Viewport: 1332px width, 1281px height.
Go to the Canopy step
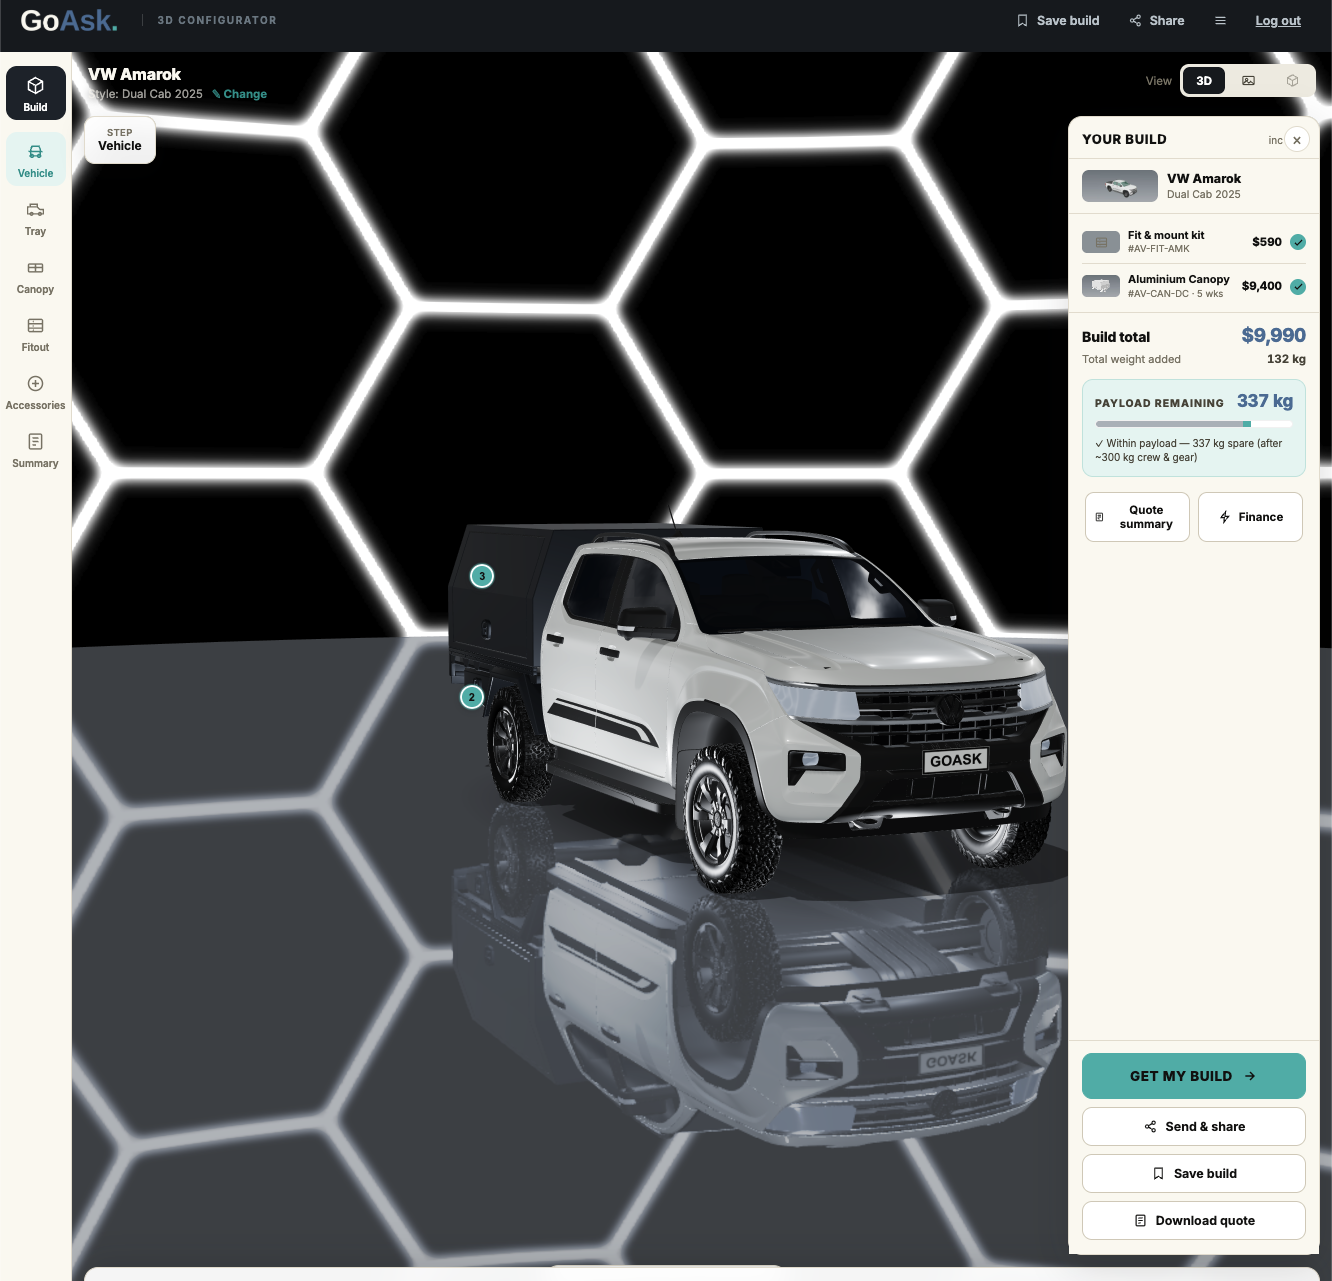(36, 276)
